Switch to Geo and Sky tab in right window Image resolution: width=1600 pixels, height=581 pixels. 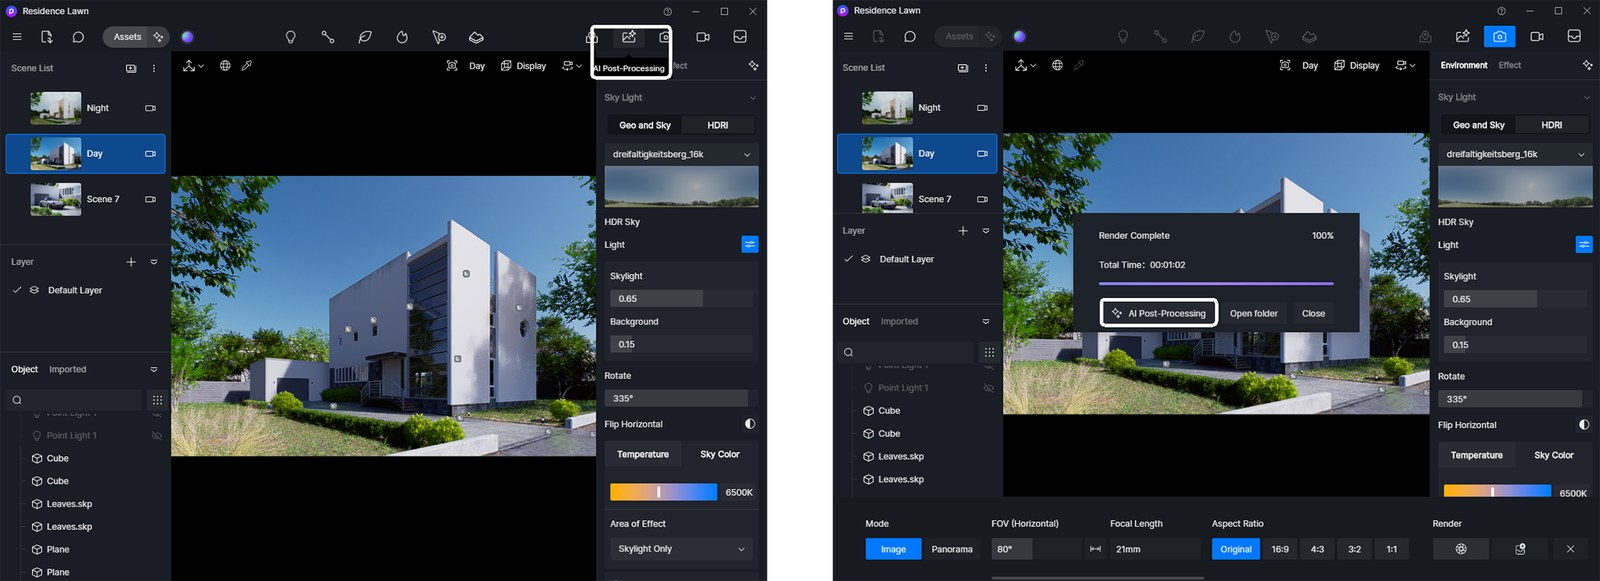tap(1478, 125)
